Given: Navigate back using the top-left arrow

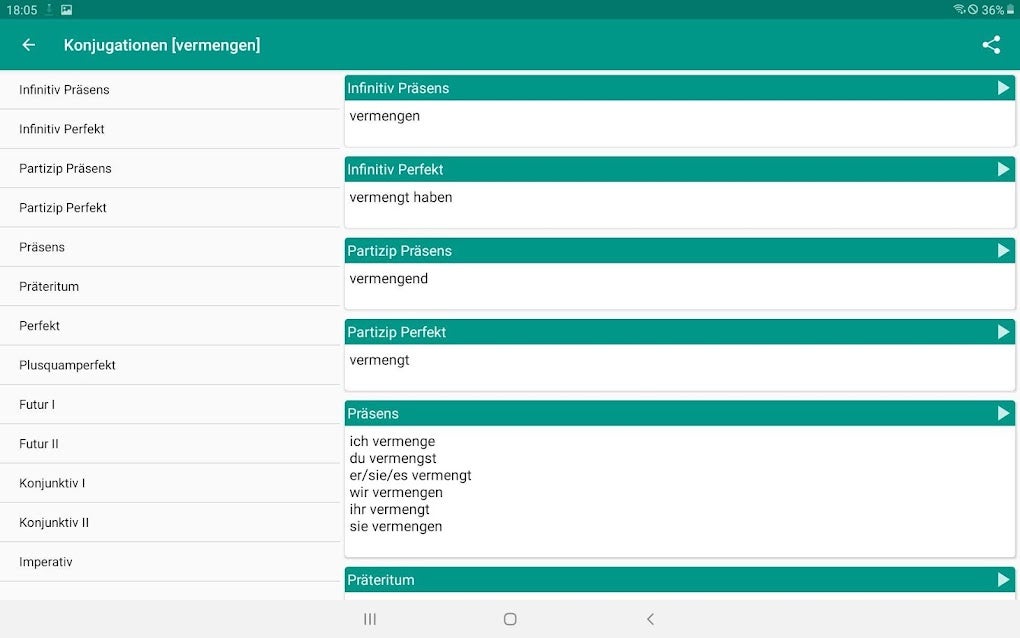Looking at the screenshot, I should point(27,45).
